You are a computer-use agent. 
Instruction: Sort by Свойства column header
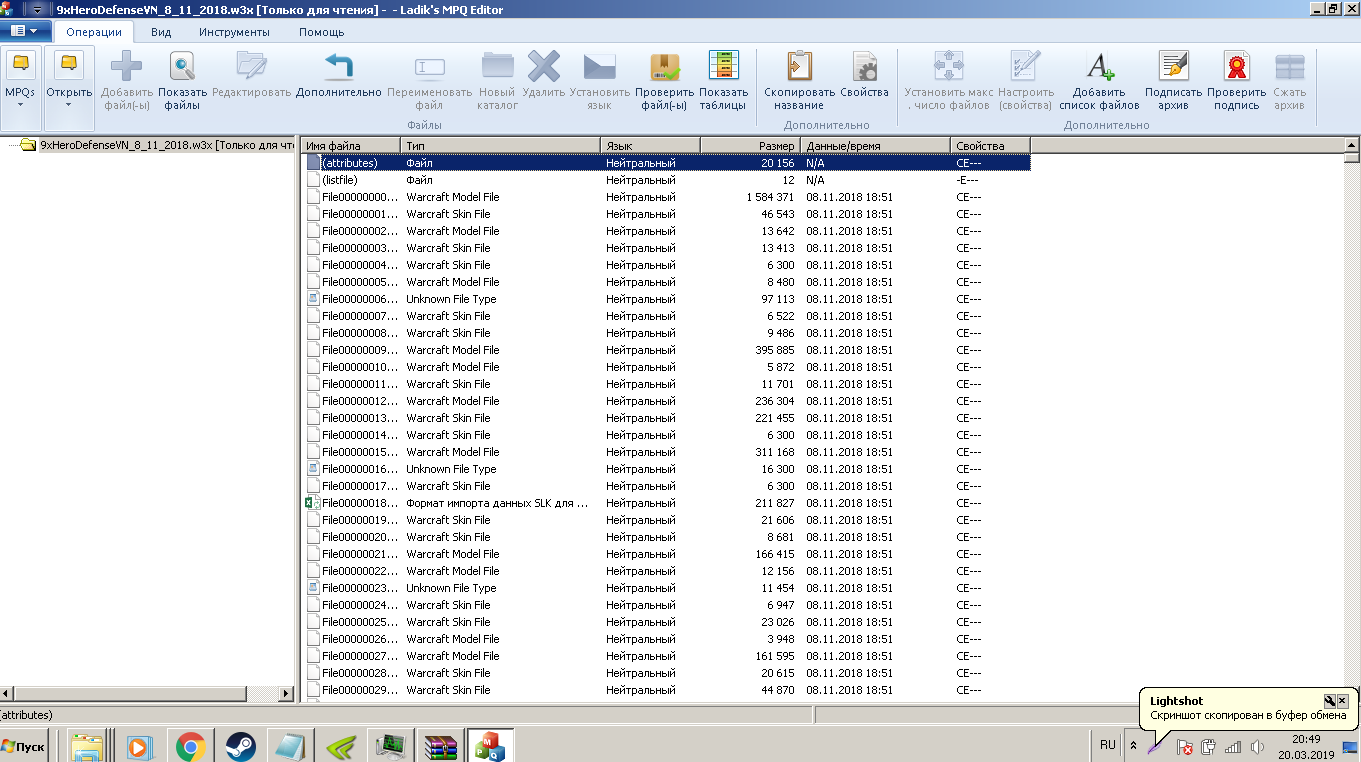(x=991, y=146)
